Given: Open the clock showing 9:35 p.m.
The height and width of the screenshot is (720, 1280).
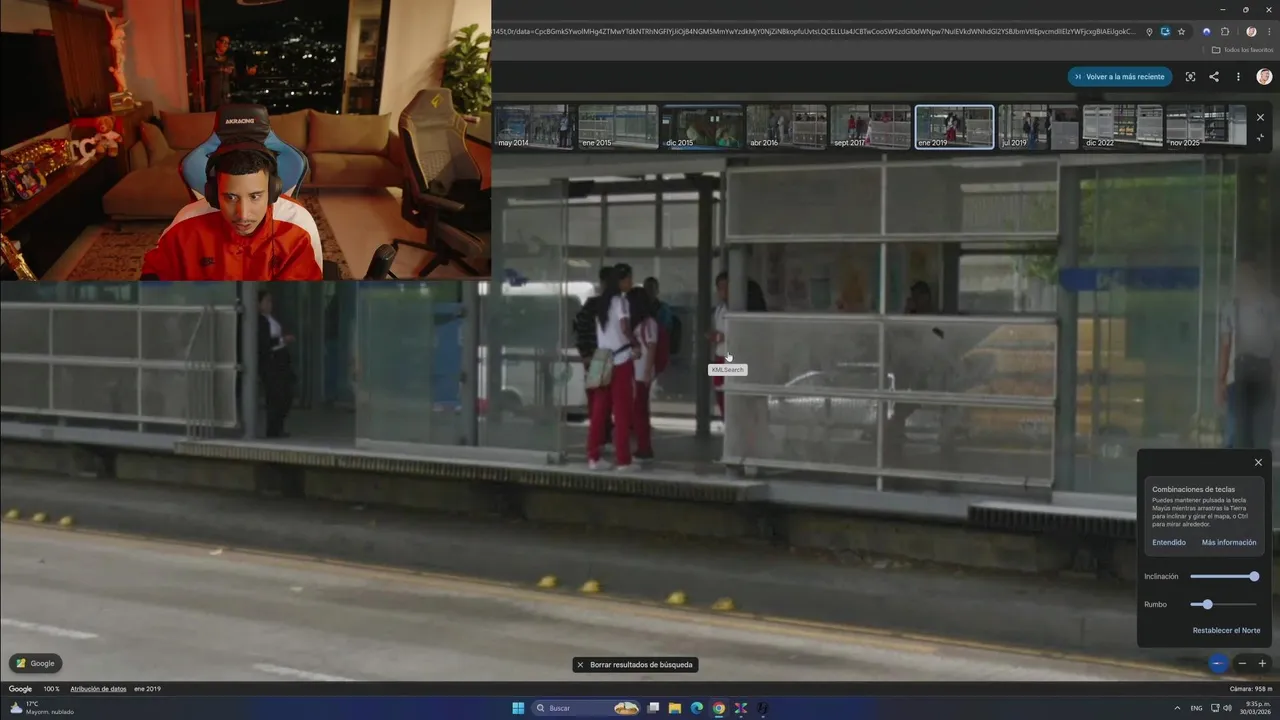Looking at the screenshot, I should pos(1257,708).
